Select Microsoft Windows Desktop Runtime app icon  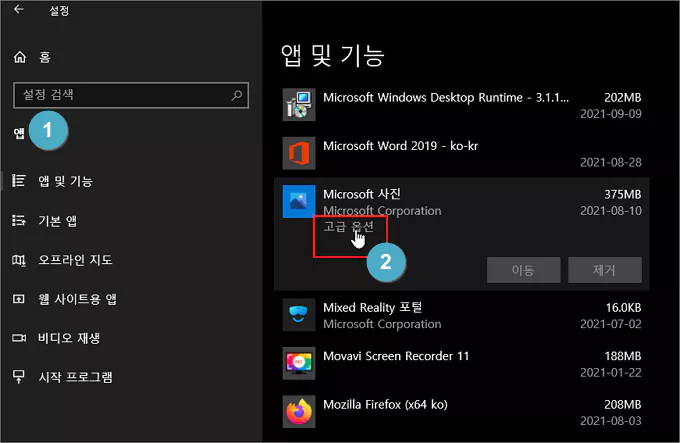[299, 104]
